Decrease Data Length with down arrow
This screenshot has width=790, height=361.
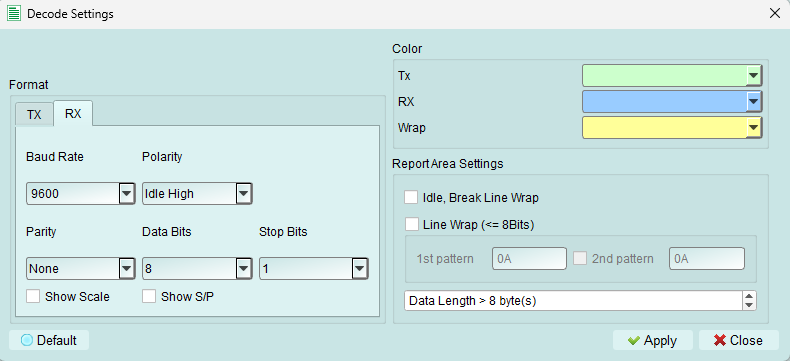pyautogui.click(x=750, y=306)
